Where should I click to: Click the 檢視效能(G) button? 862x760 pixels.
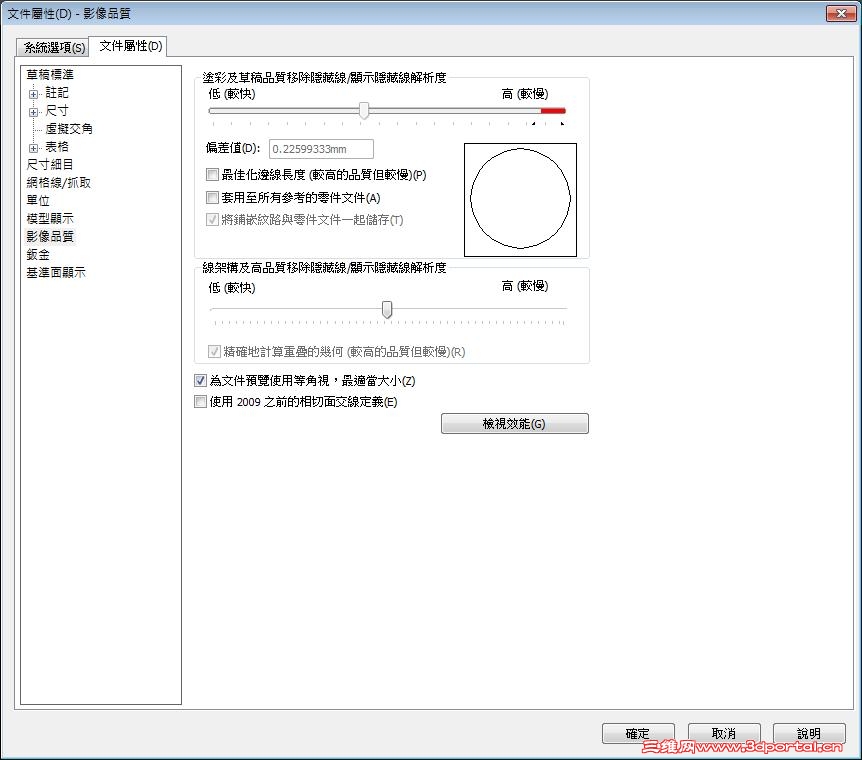click(515, 424)
